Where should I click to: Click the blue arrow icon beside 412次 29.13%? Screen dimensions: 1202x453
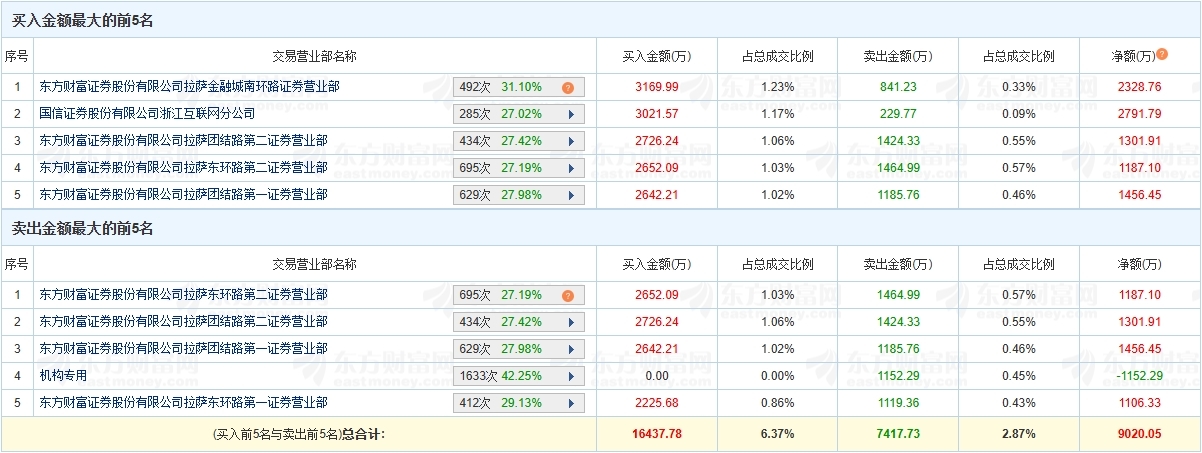pos(571,404)
